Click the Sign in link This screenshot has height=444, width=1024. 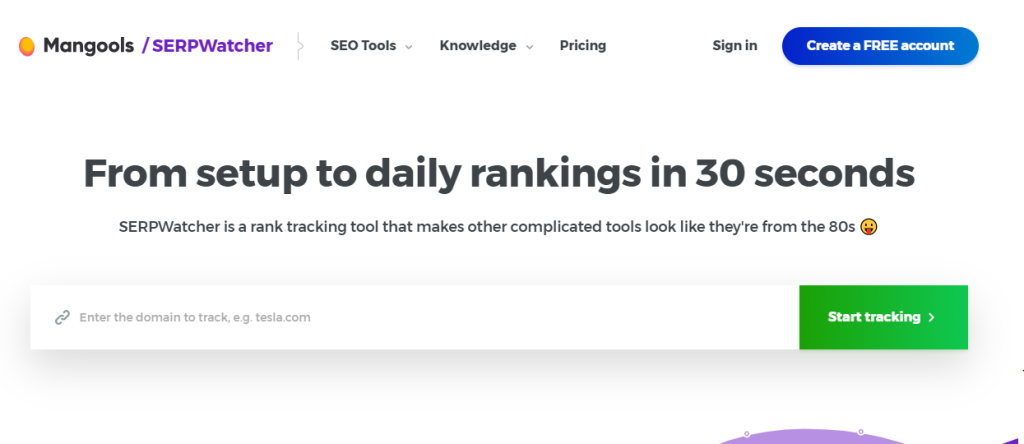pyautogui.click(x=735, y=46)
